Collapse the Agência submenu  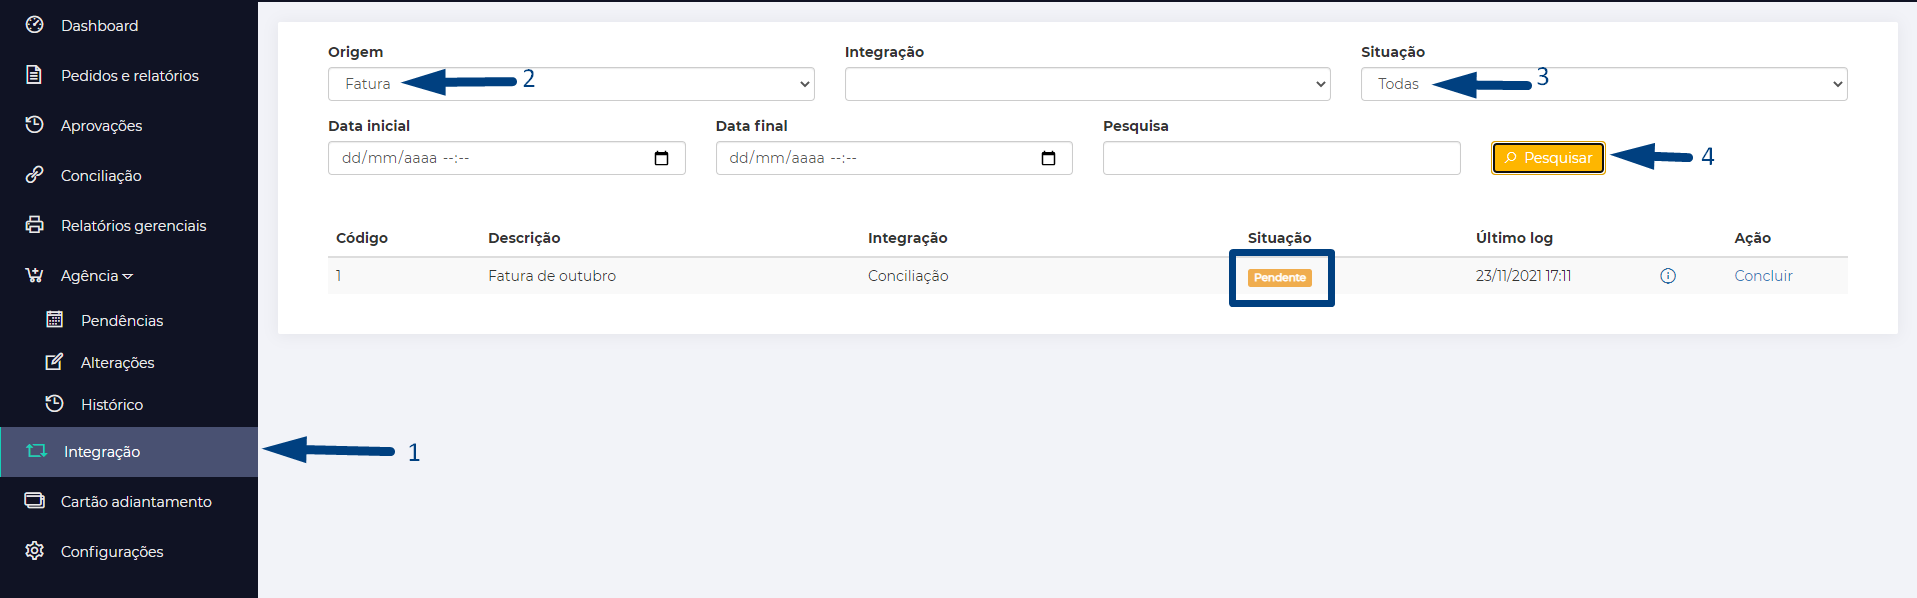click(96, 276)
